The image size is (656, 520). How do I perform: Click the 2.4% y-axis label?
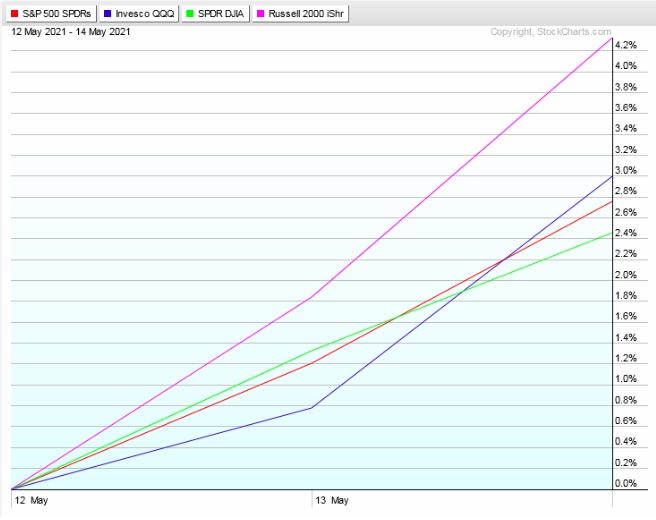pos(625,233)
